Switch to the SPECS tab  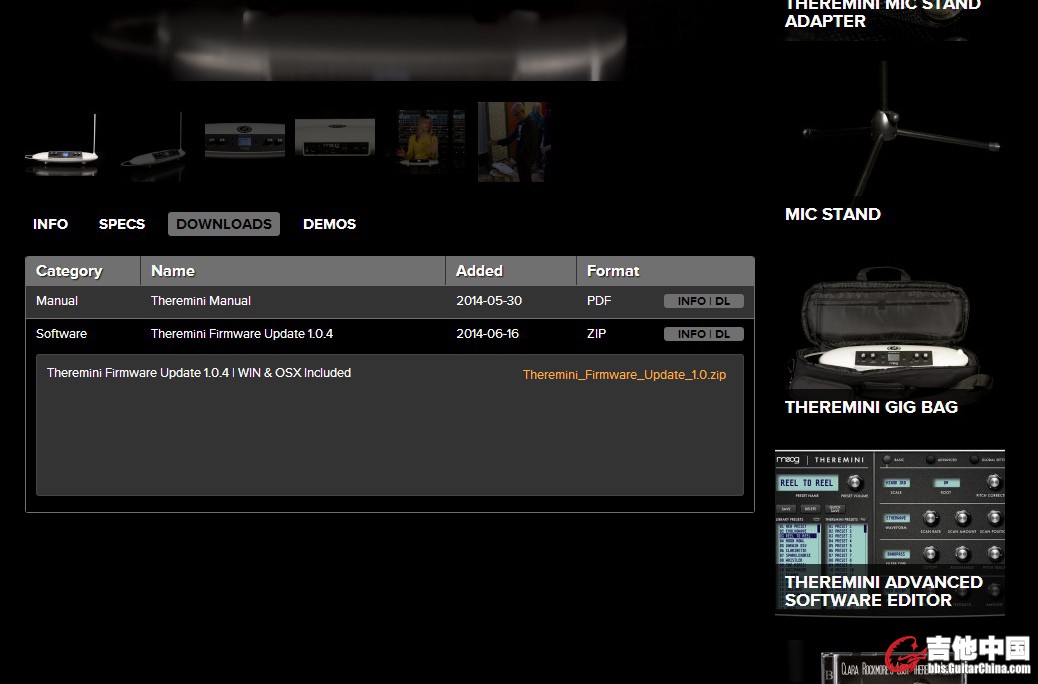pyautogui.click(x=122, y=224)
